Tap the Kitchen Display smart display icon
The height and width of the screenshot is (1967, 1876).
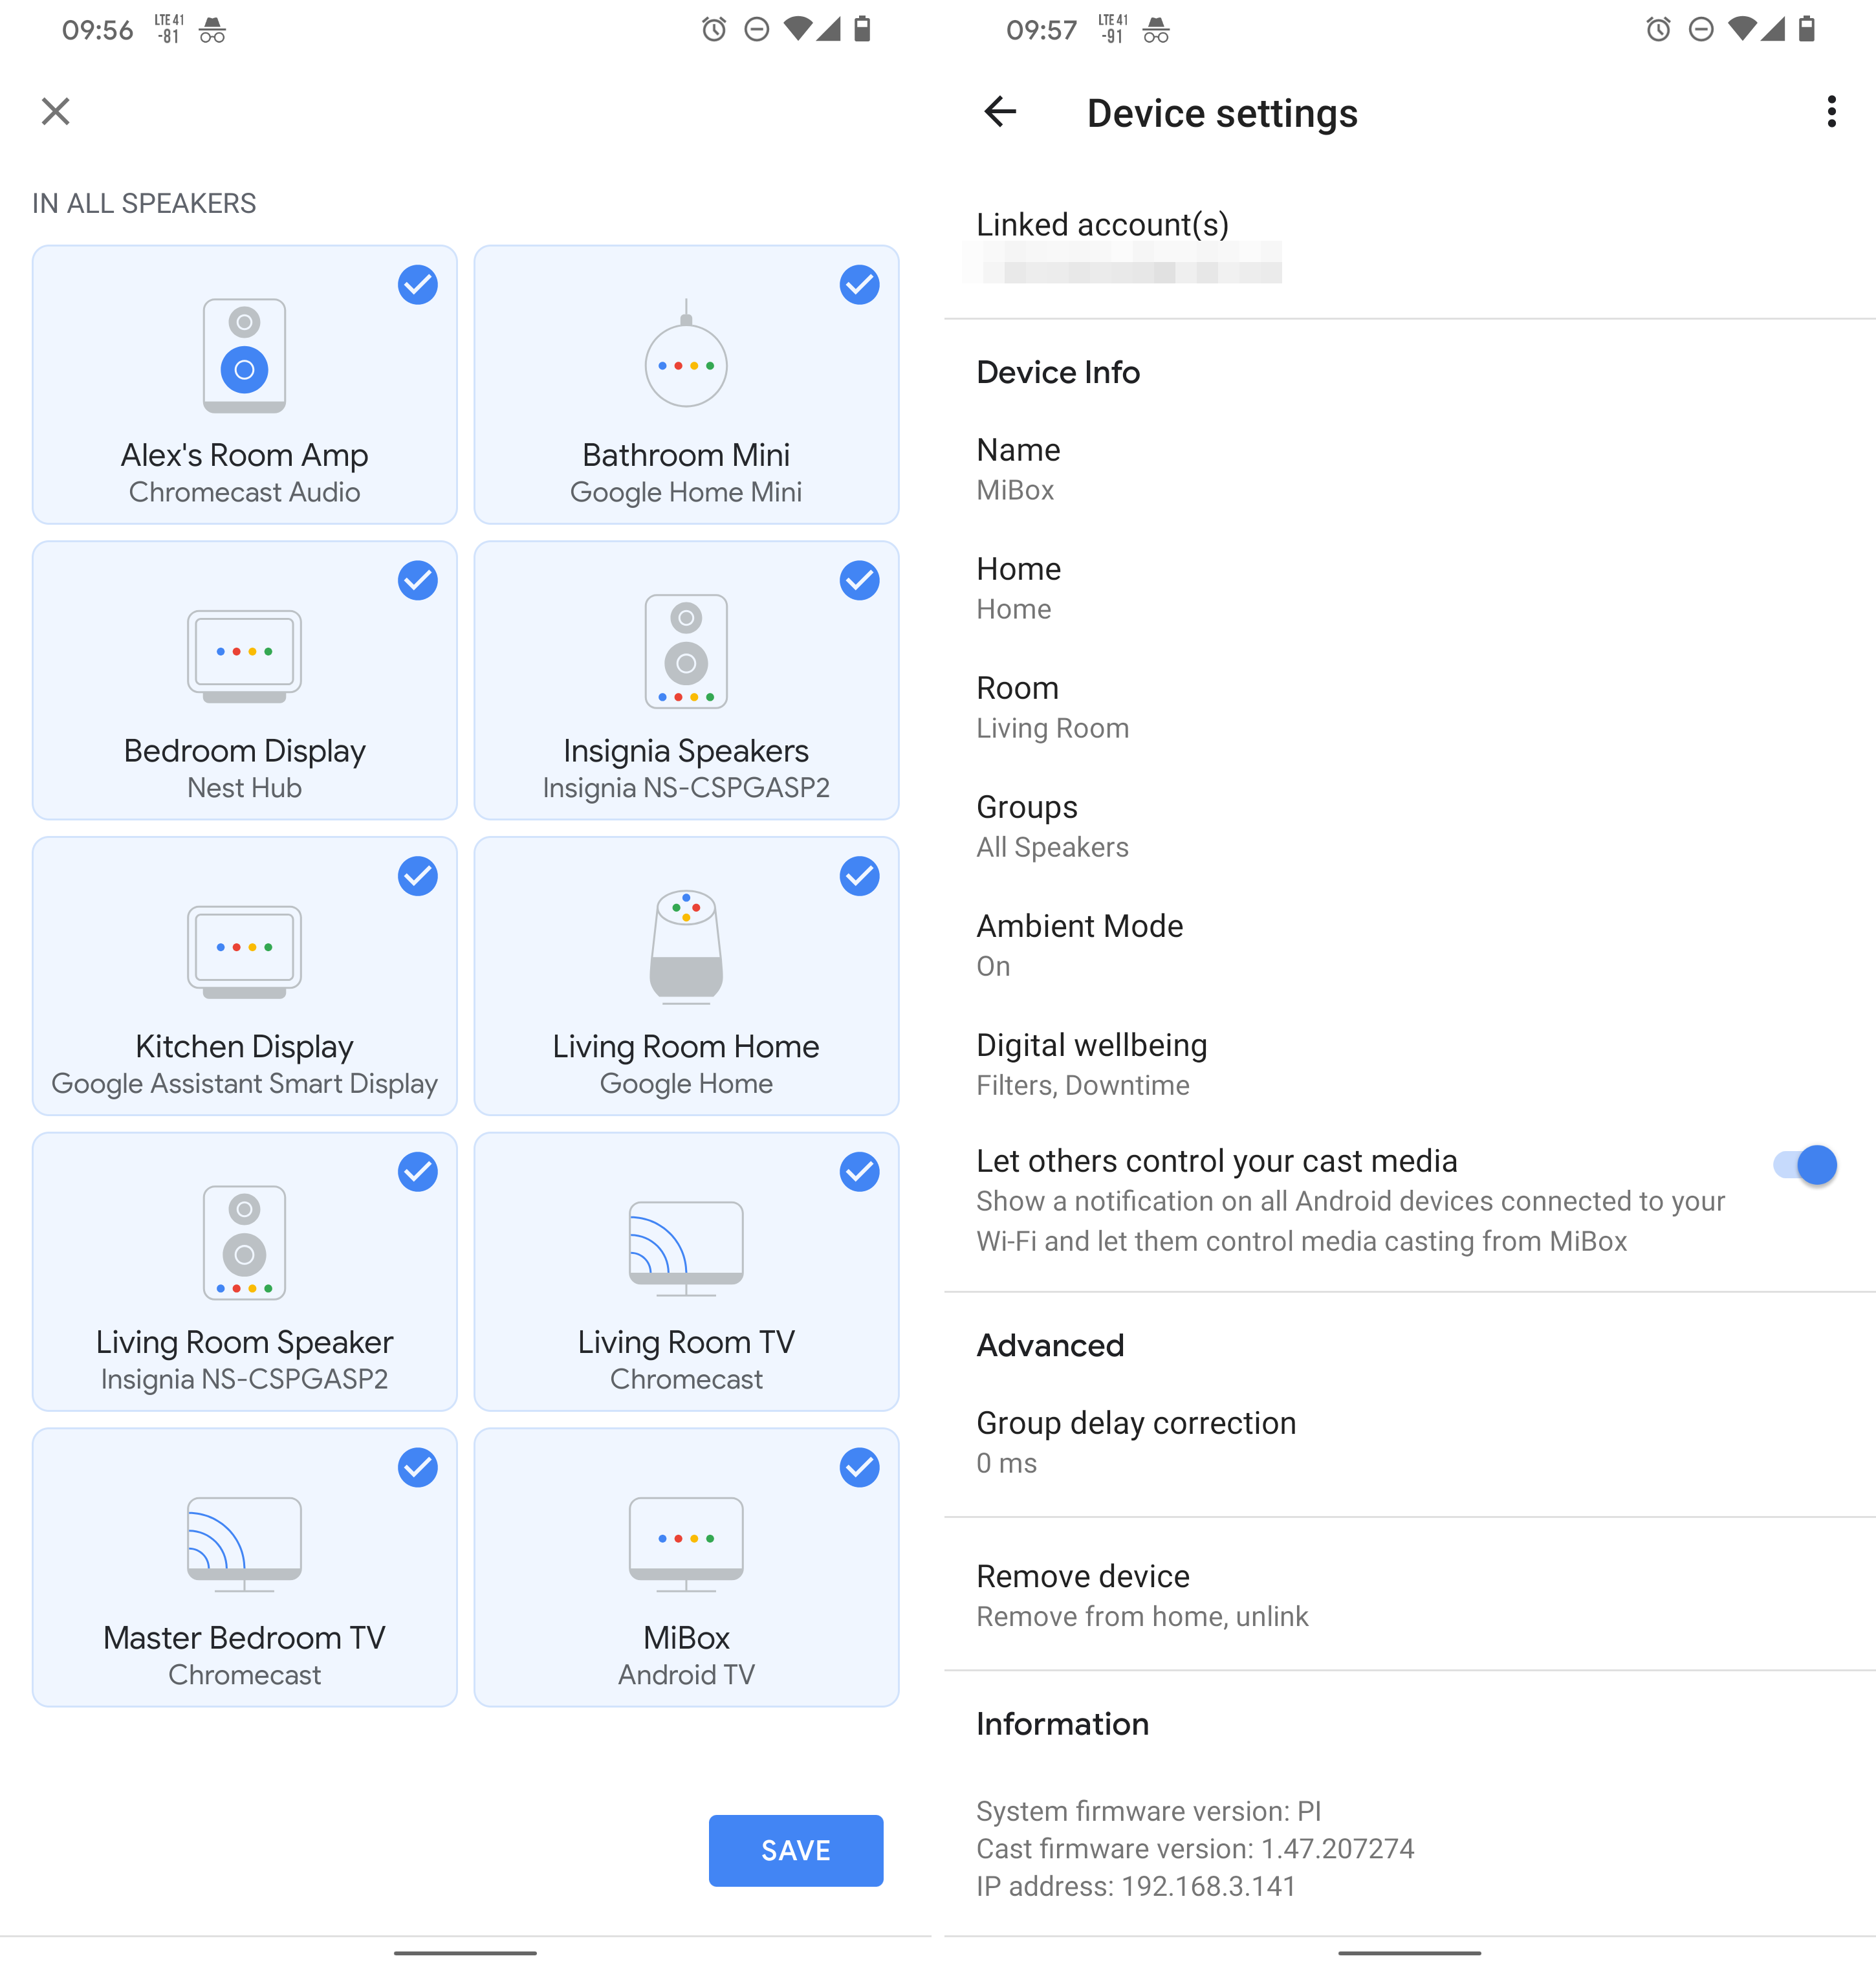pyautogui.click(x=244, y=952)
